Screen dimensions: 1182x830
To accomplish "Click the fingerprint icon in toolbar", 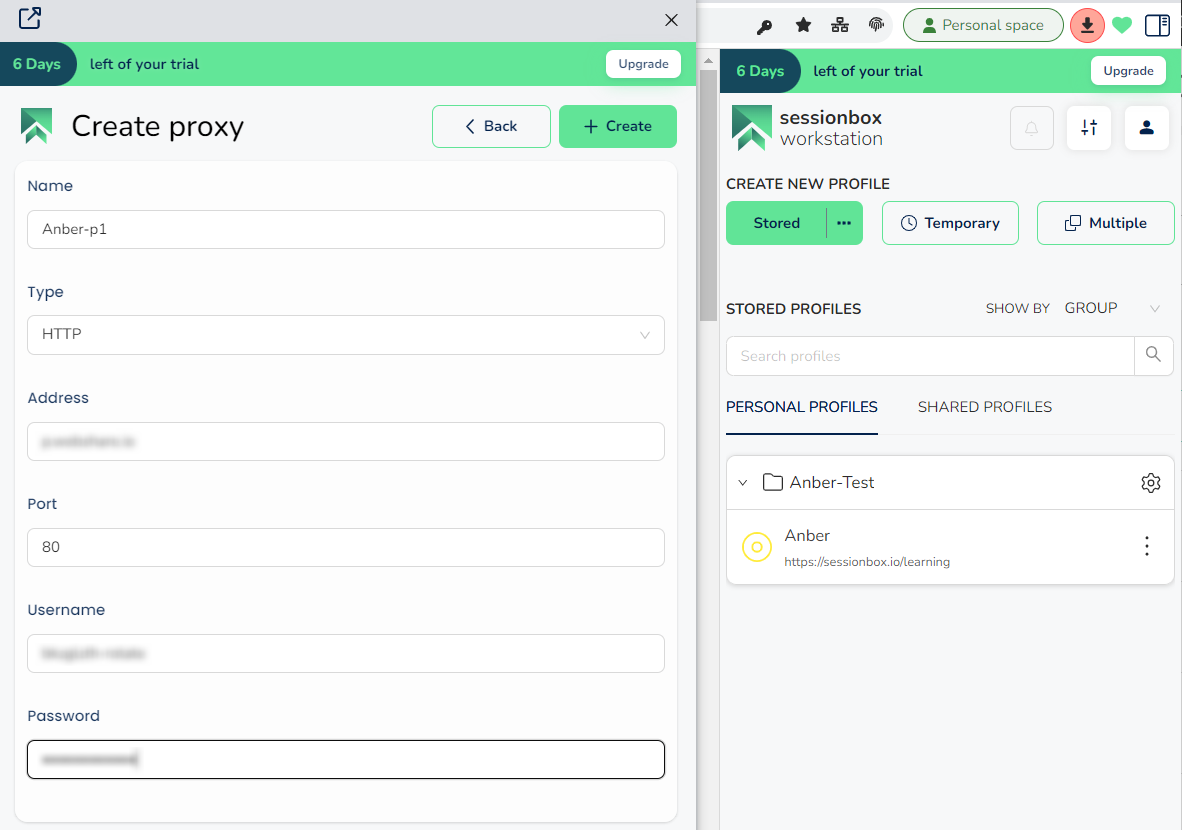I will coord(876,25).
